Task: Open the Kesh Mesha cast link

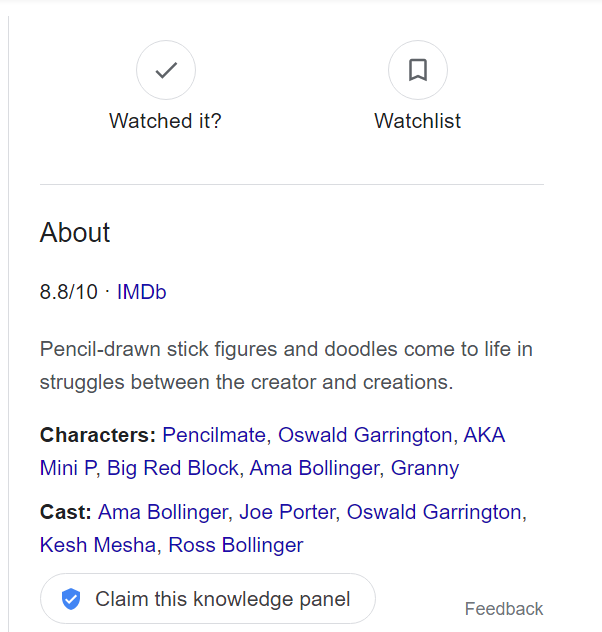Action: [x=98, y=545]
